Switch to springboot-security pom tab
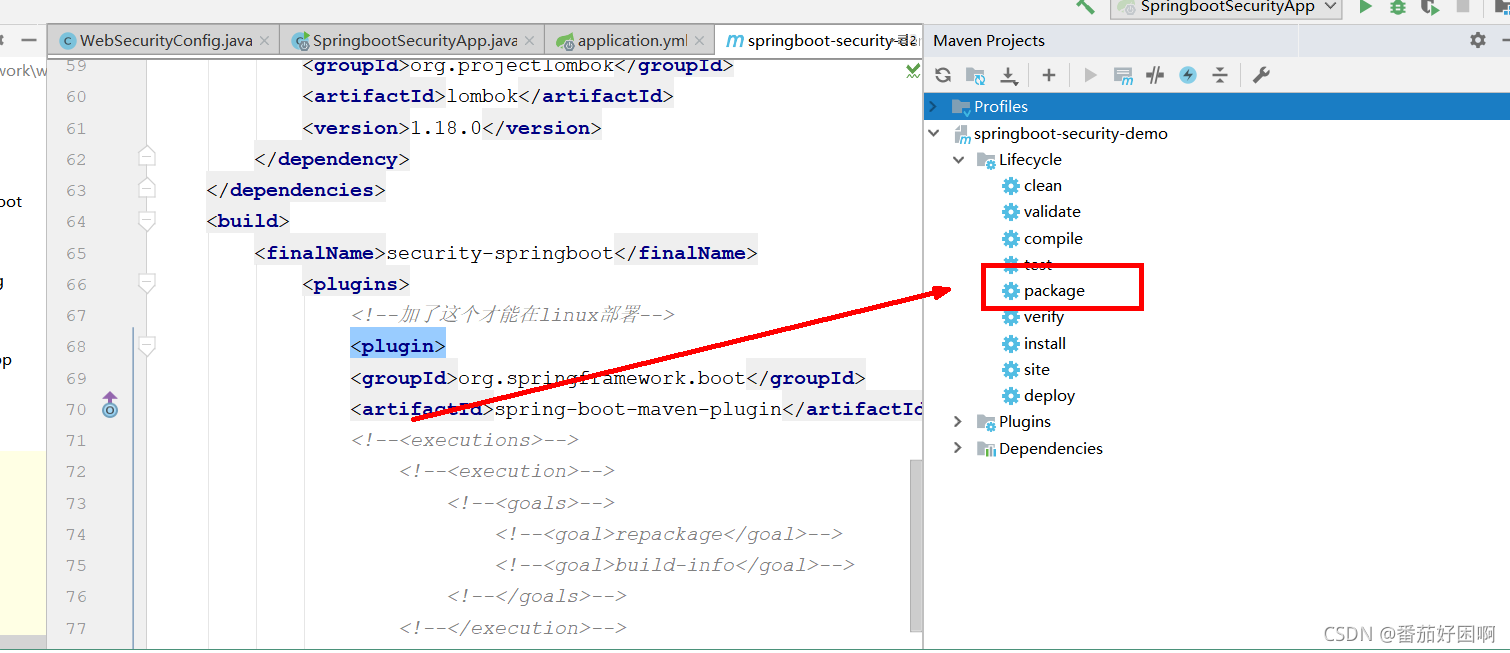This screenshot has height=653, width=1510. tap(820, 41)
